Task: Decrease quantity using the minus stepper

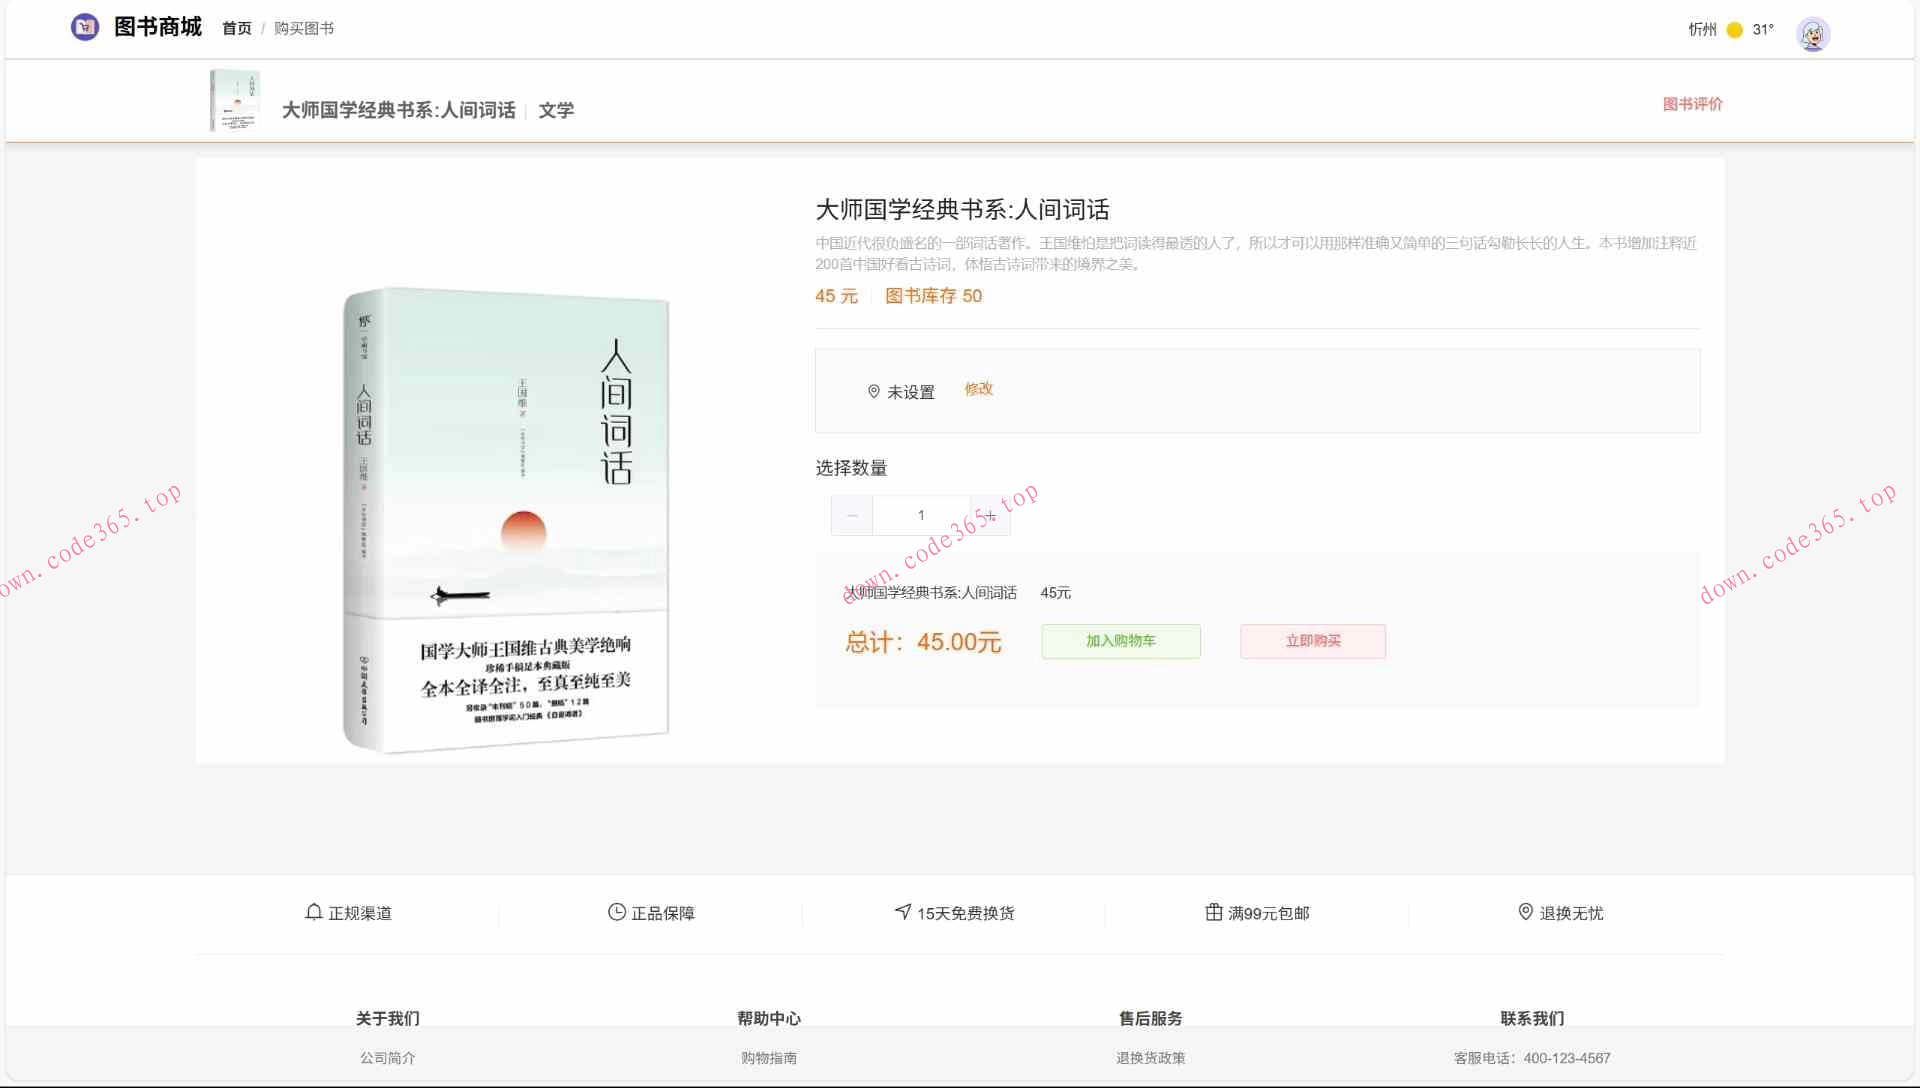Action: [x=851, y=515]
